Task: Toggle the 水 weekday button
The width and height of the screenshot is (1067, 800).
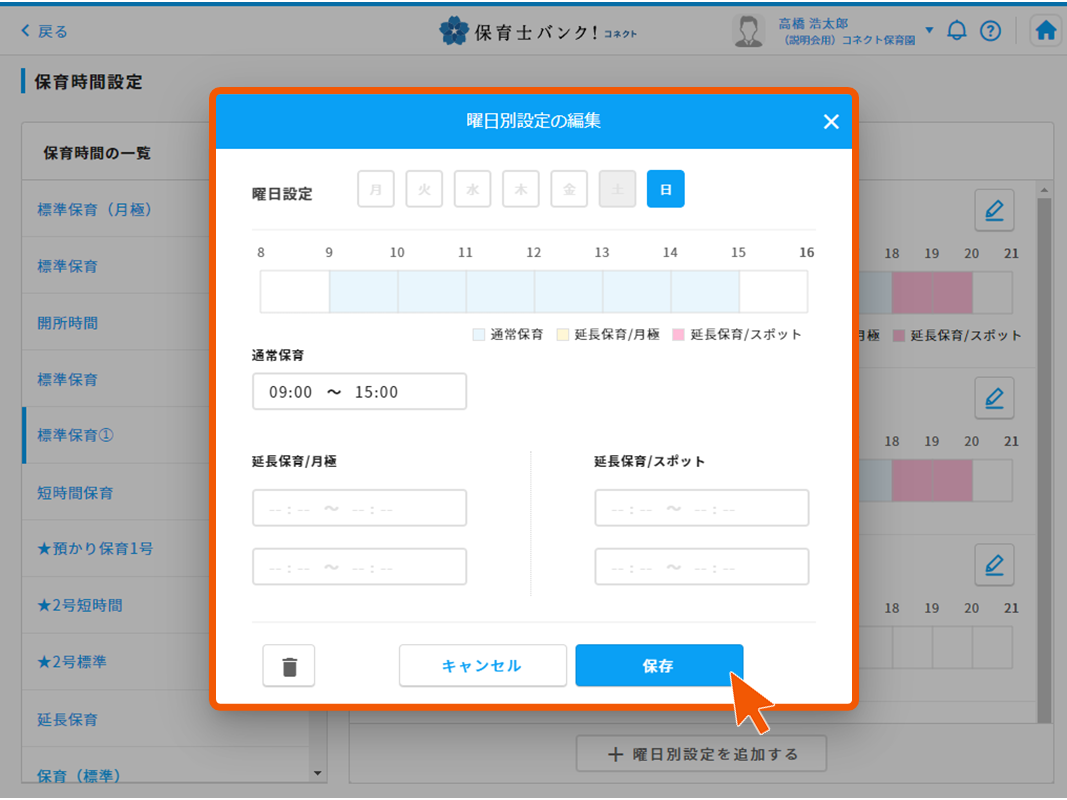Action: (472, 189)
